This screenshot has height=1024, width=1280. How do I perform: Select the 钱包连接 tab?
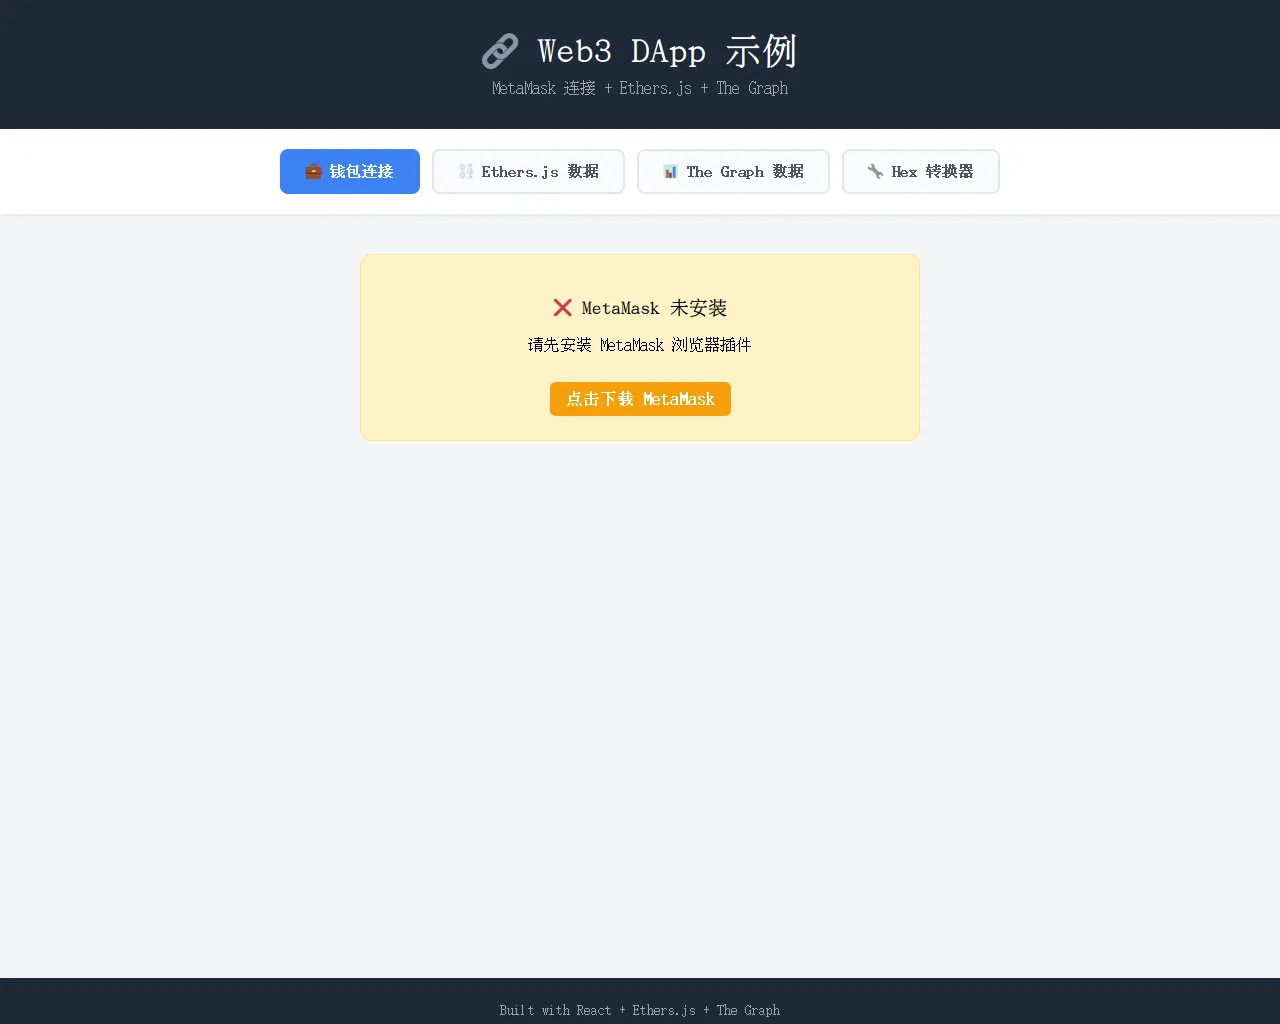[350, 171]
